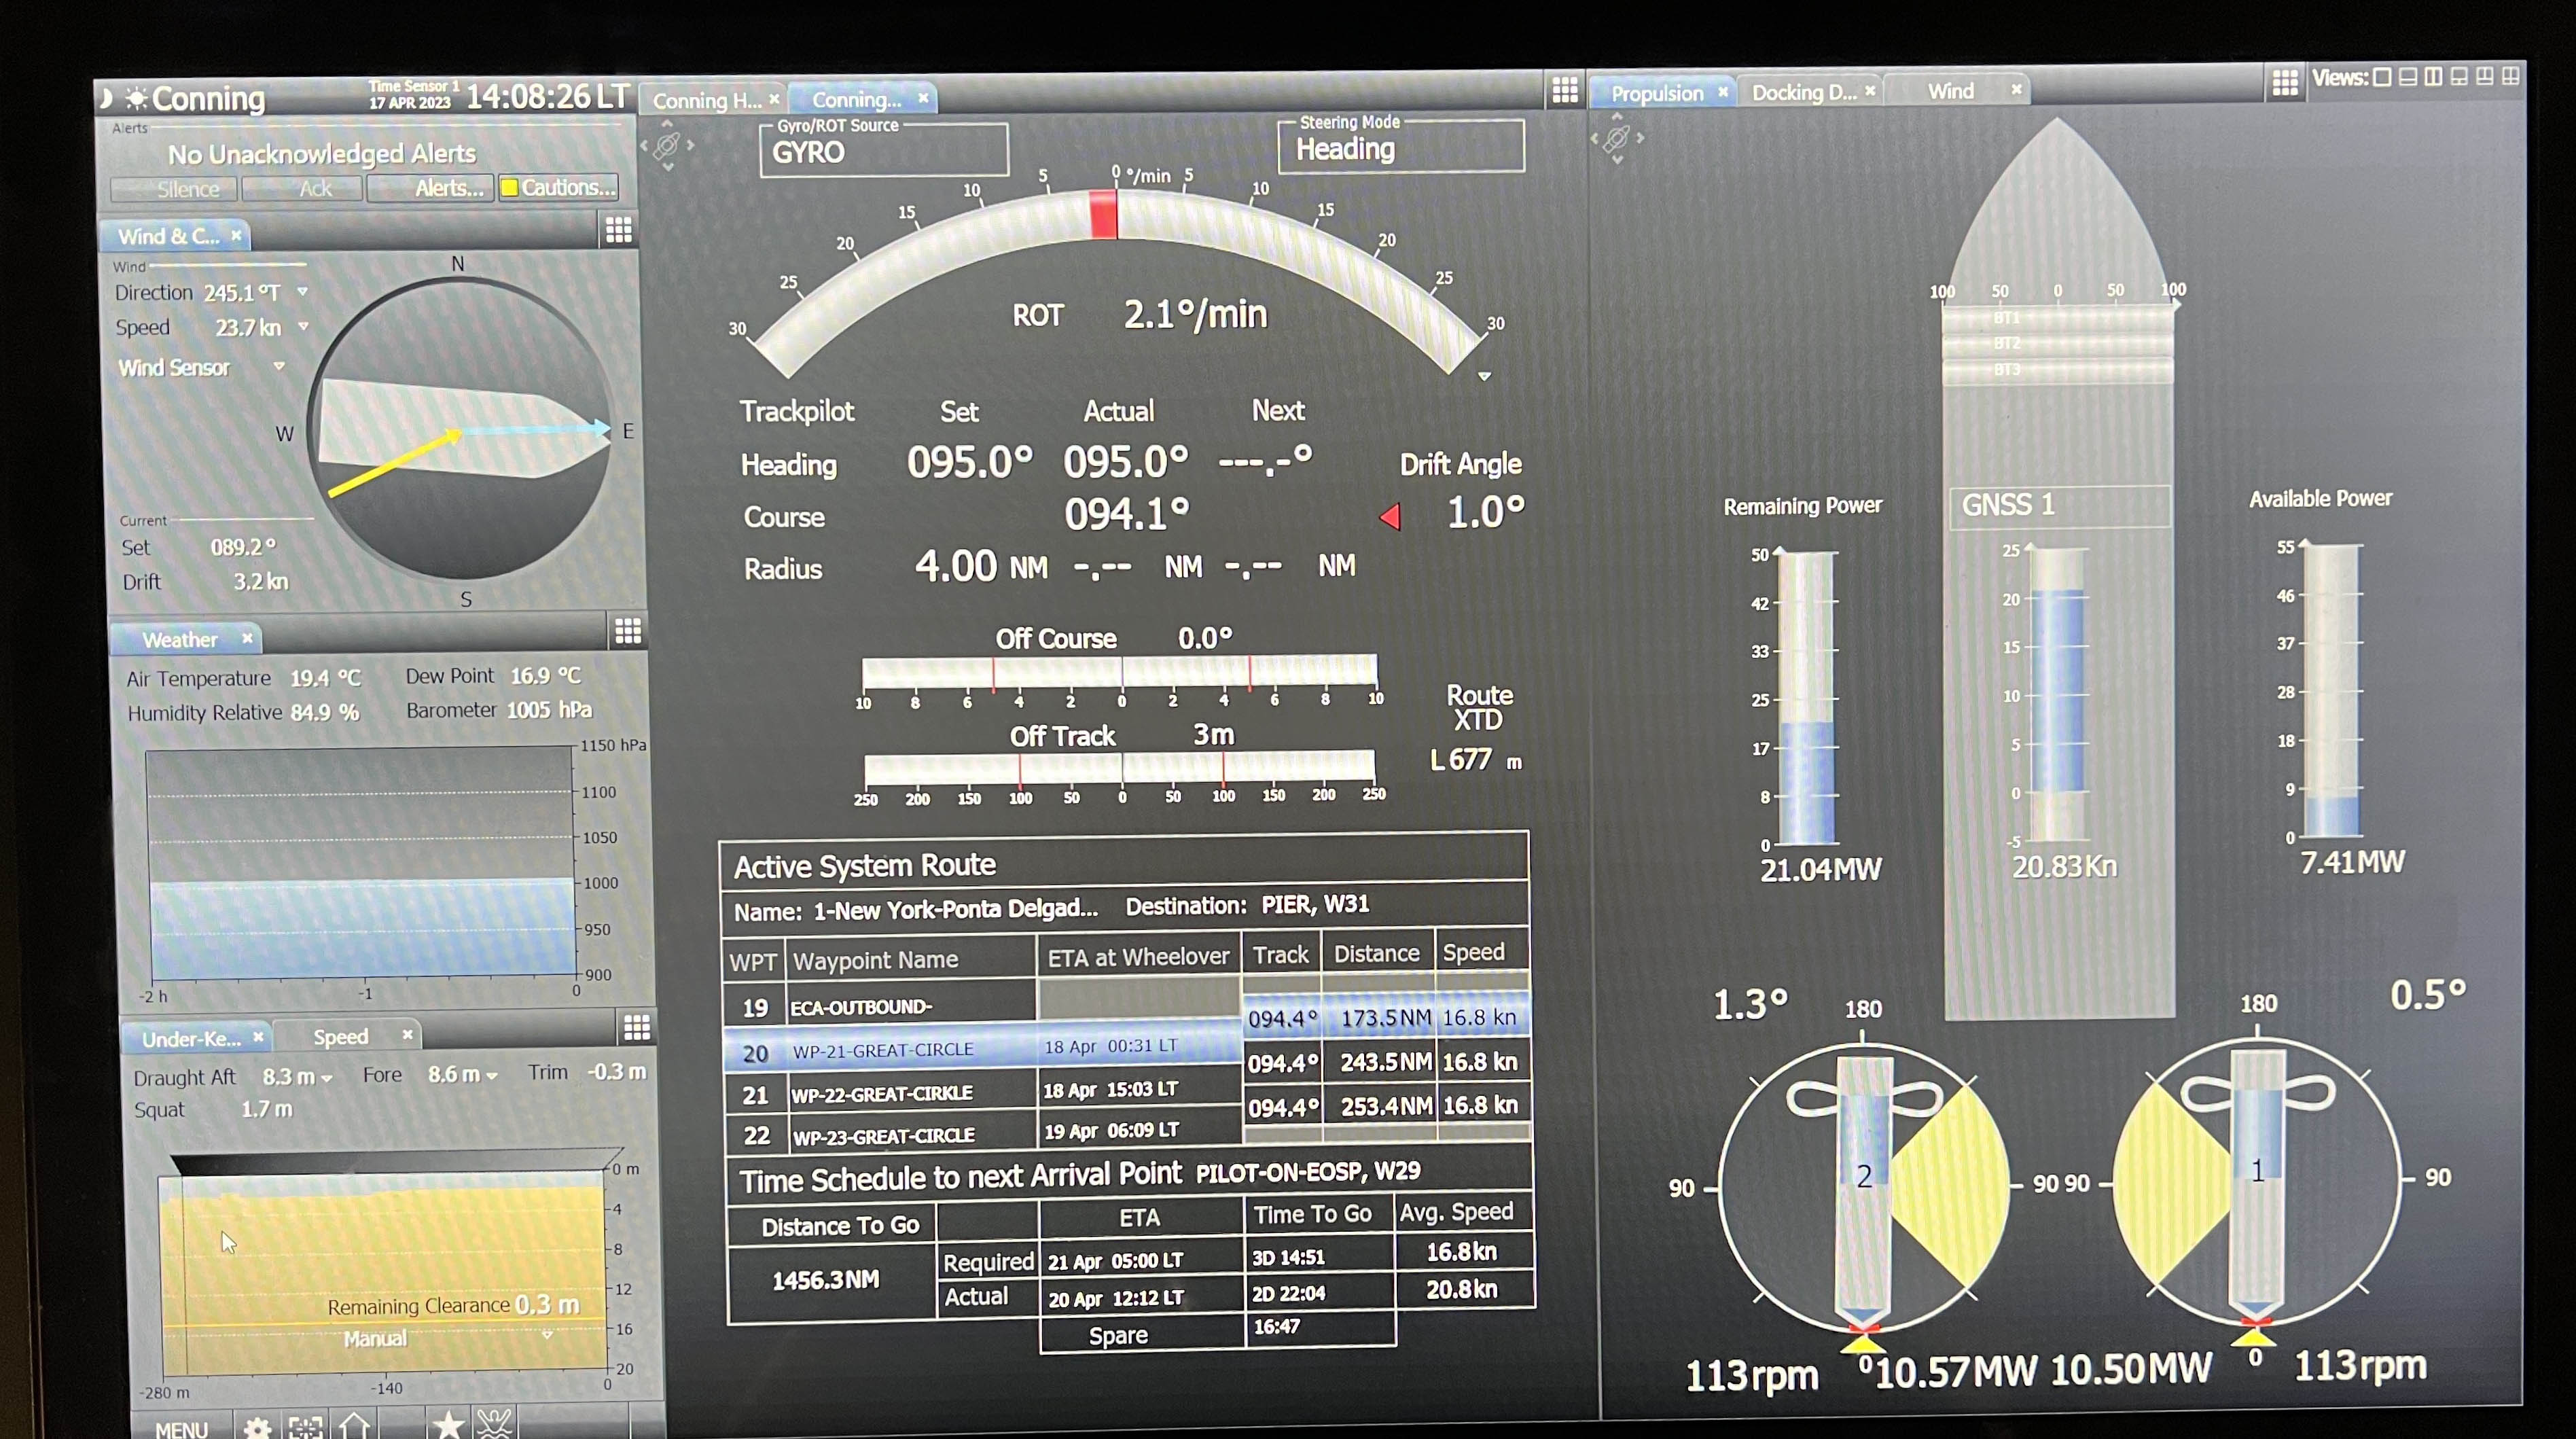Open grid menu beside Conning tabs
This screenshot has height=1439, width=2576.
click(x=1565, y=90)
